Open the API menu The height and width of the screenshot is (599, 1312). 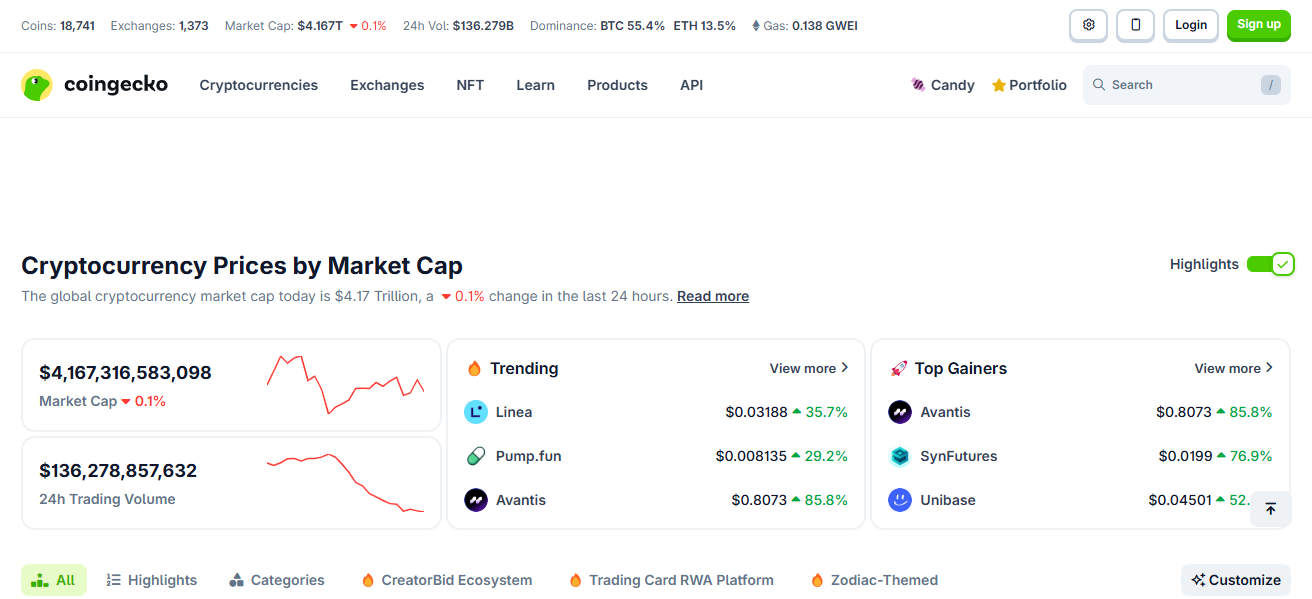pyautogui.click(x=691, y=85)
